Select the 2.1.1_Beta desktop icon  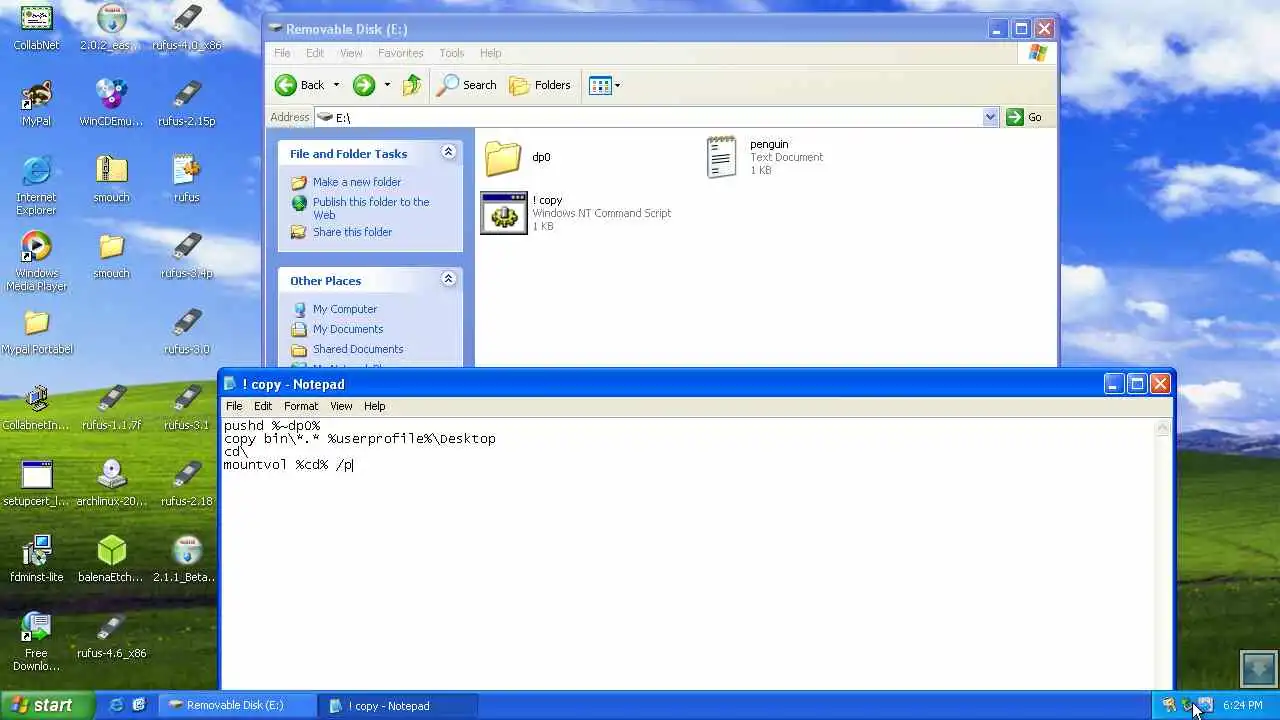187,559
